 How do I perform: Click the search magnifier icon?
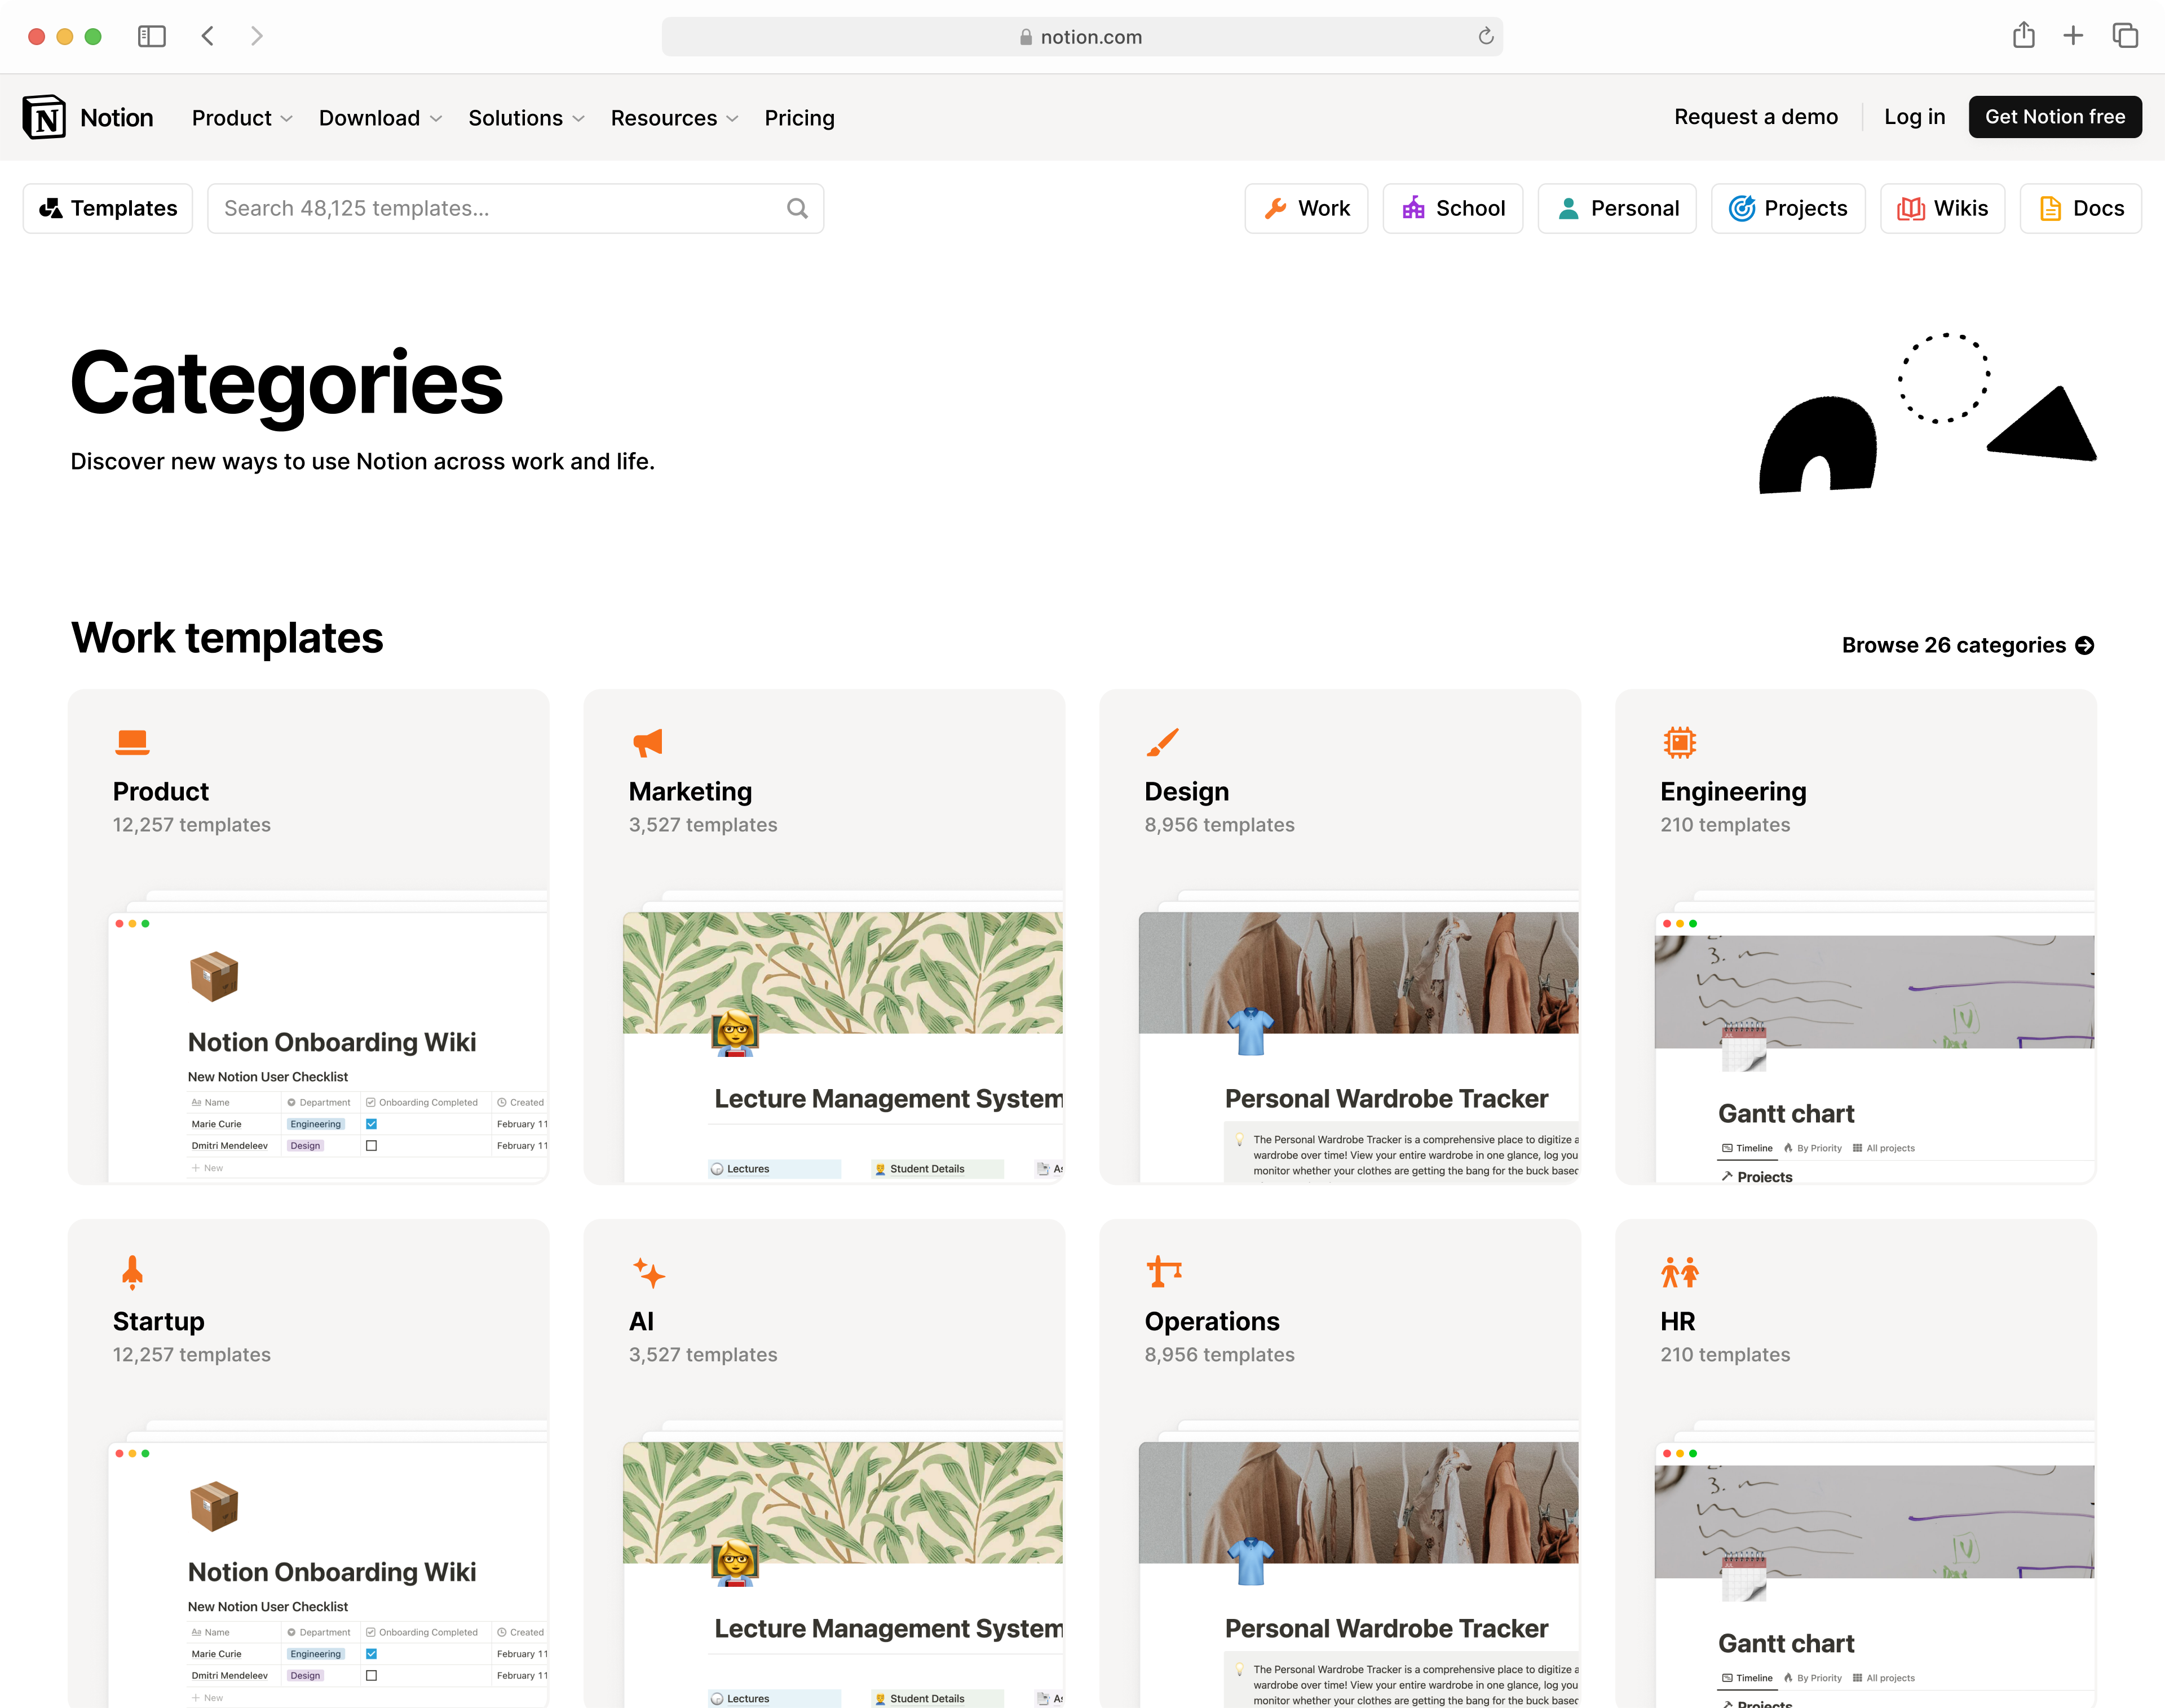(x=796, y=208)
